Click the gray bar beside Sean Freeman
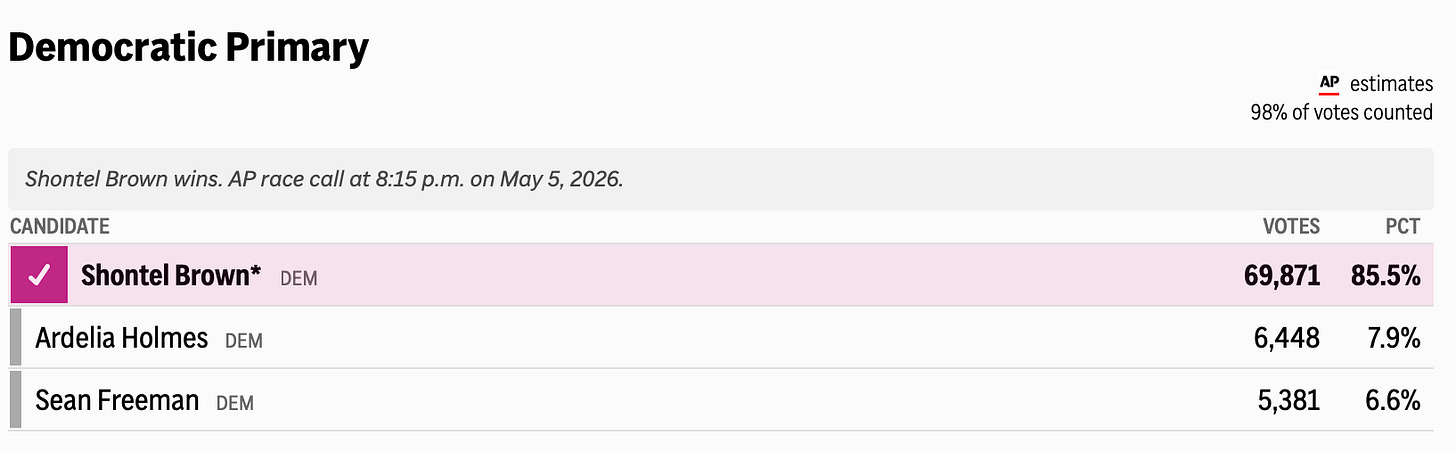 (15, 400)
